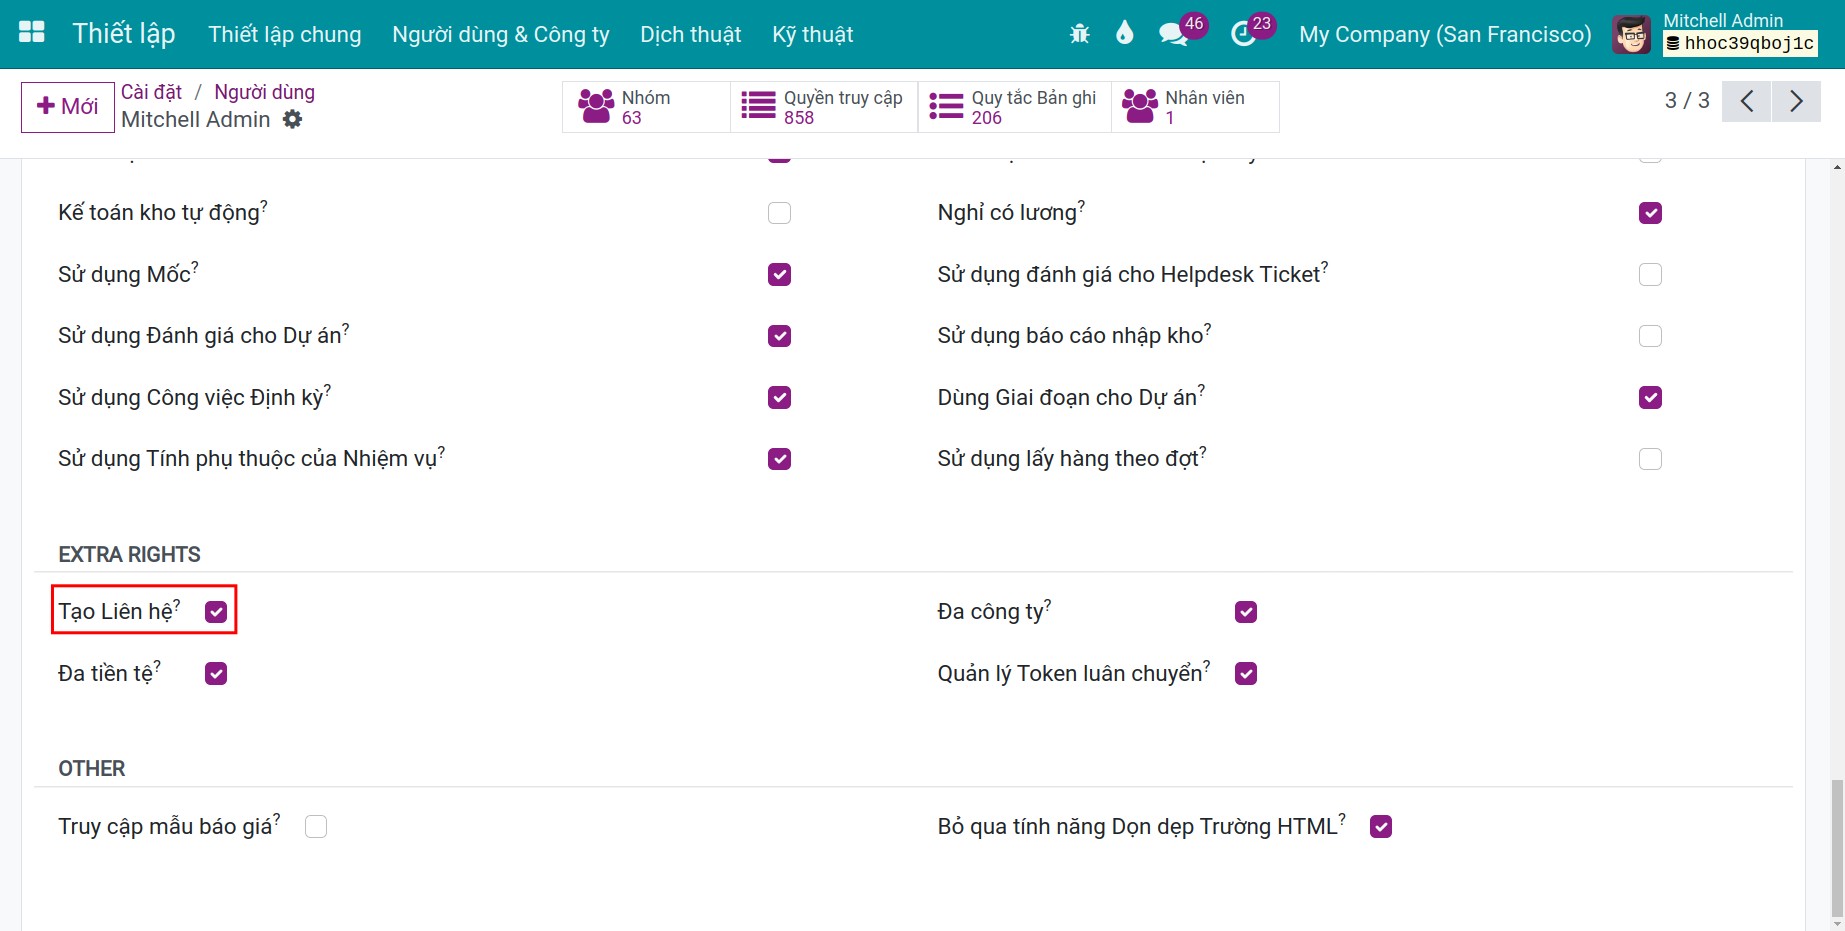
Task: Open the chat messages icon with 46 badge
Action: [1174, 34]
